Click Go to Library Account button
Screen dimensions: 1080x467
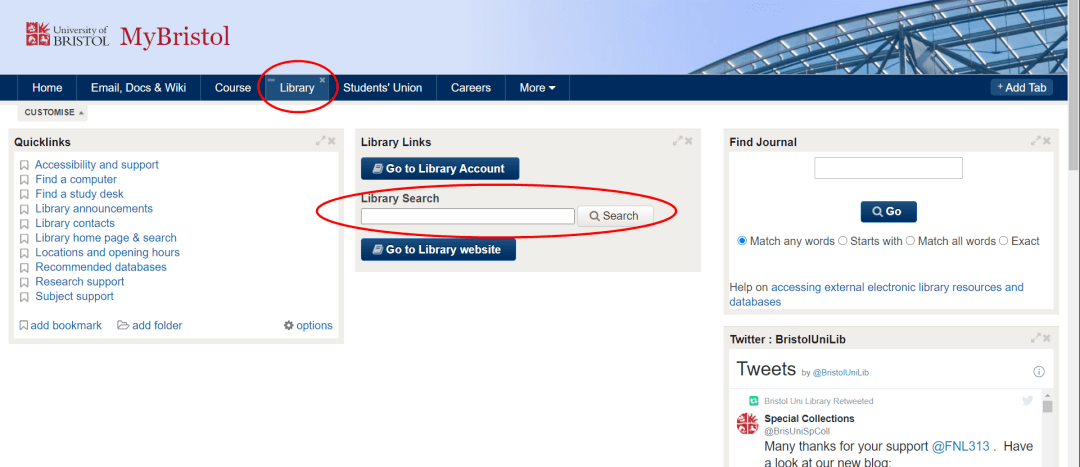point(440,169)
